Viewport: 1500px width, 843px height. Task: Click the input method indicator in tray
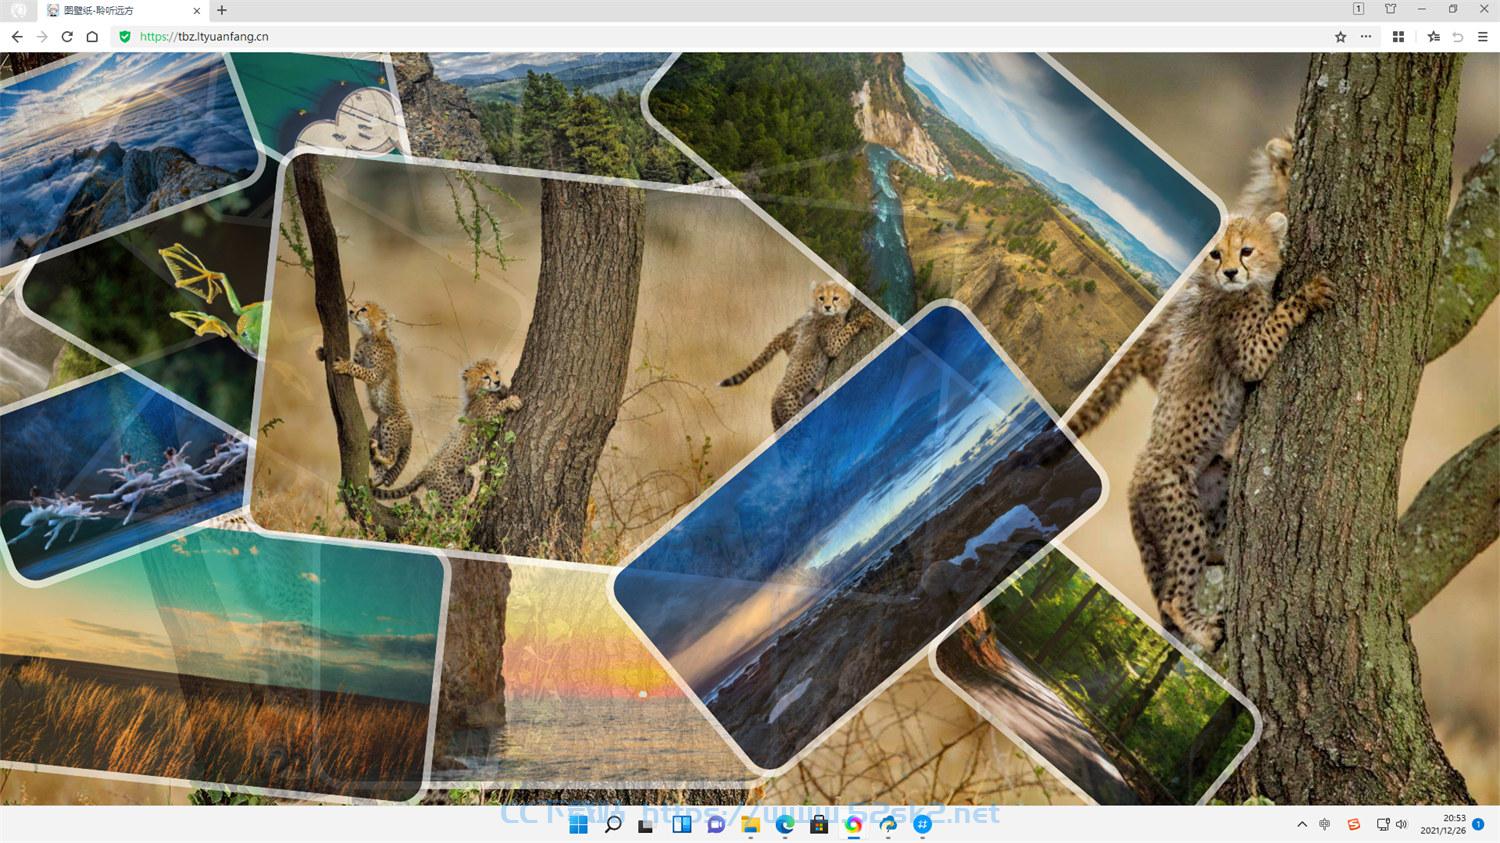[x=1325, y=824]
